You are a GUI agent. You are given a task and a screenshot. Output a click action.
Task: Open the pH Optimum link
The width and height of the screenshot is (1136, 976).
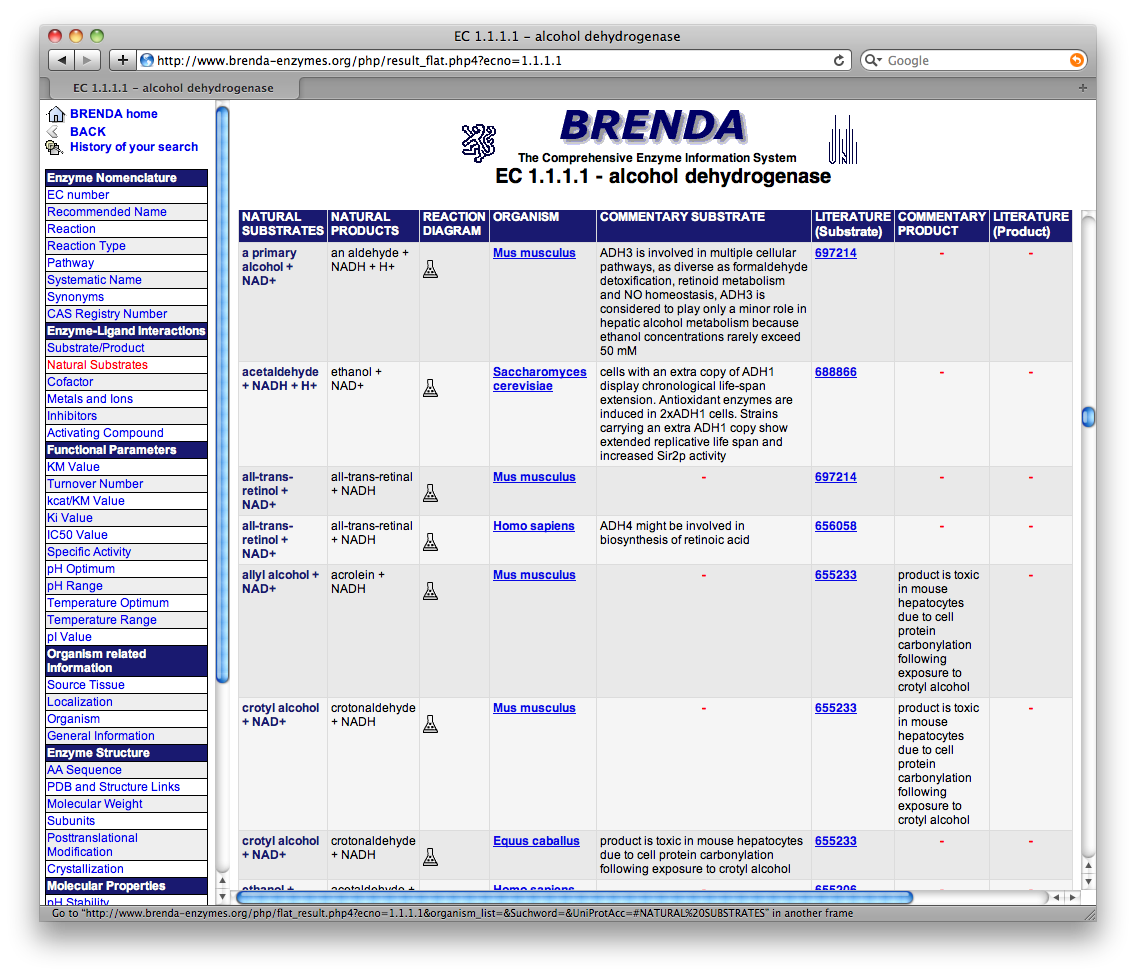point(81,569)
